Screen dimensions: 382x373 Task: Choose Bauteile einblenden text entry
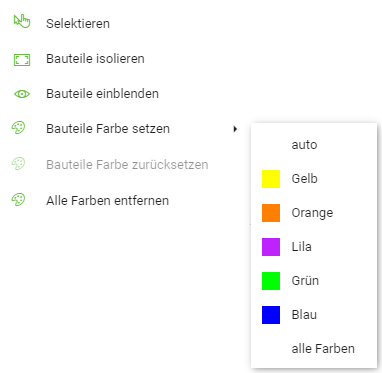pyautogui.click(x=102, y=94)
